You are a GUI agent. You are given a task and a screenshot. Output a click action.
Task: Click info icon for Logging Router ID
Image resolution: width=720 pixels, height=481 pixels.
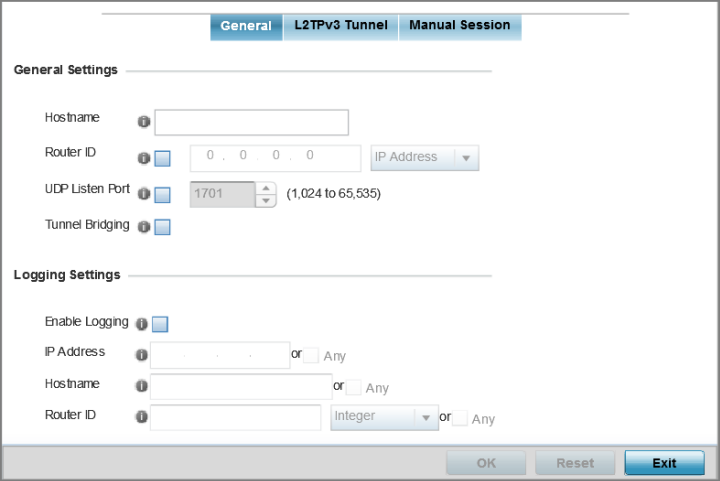tap(141, 417)
